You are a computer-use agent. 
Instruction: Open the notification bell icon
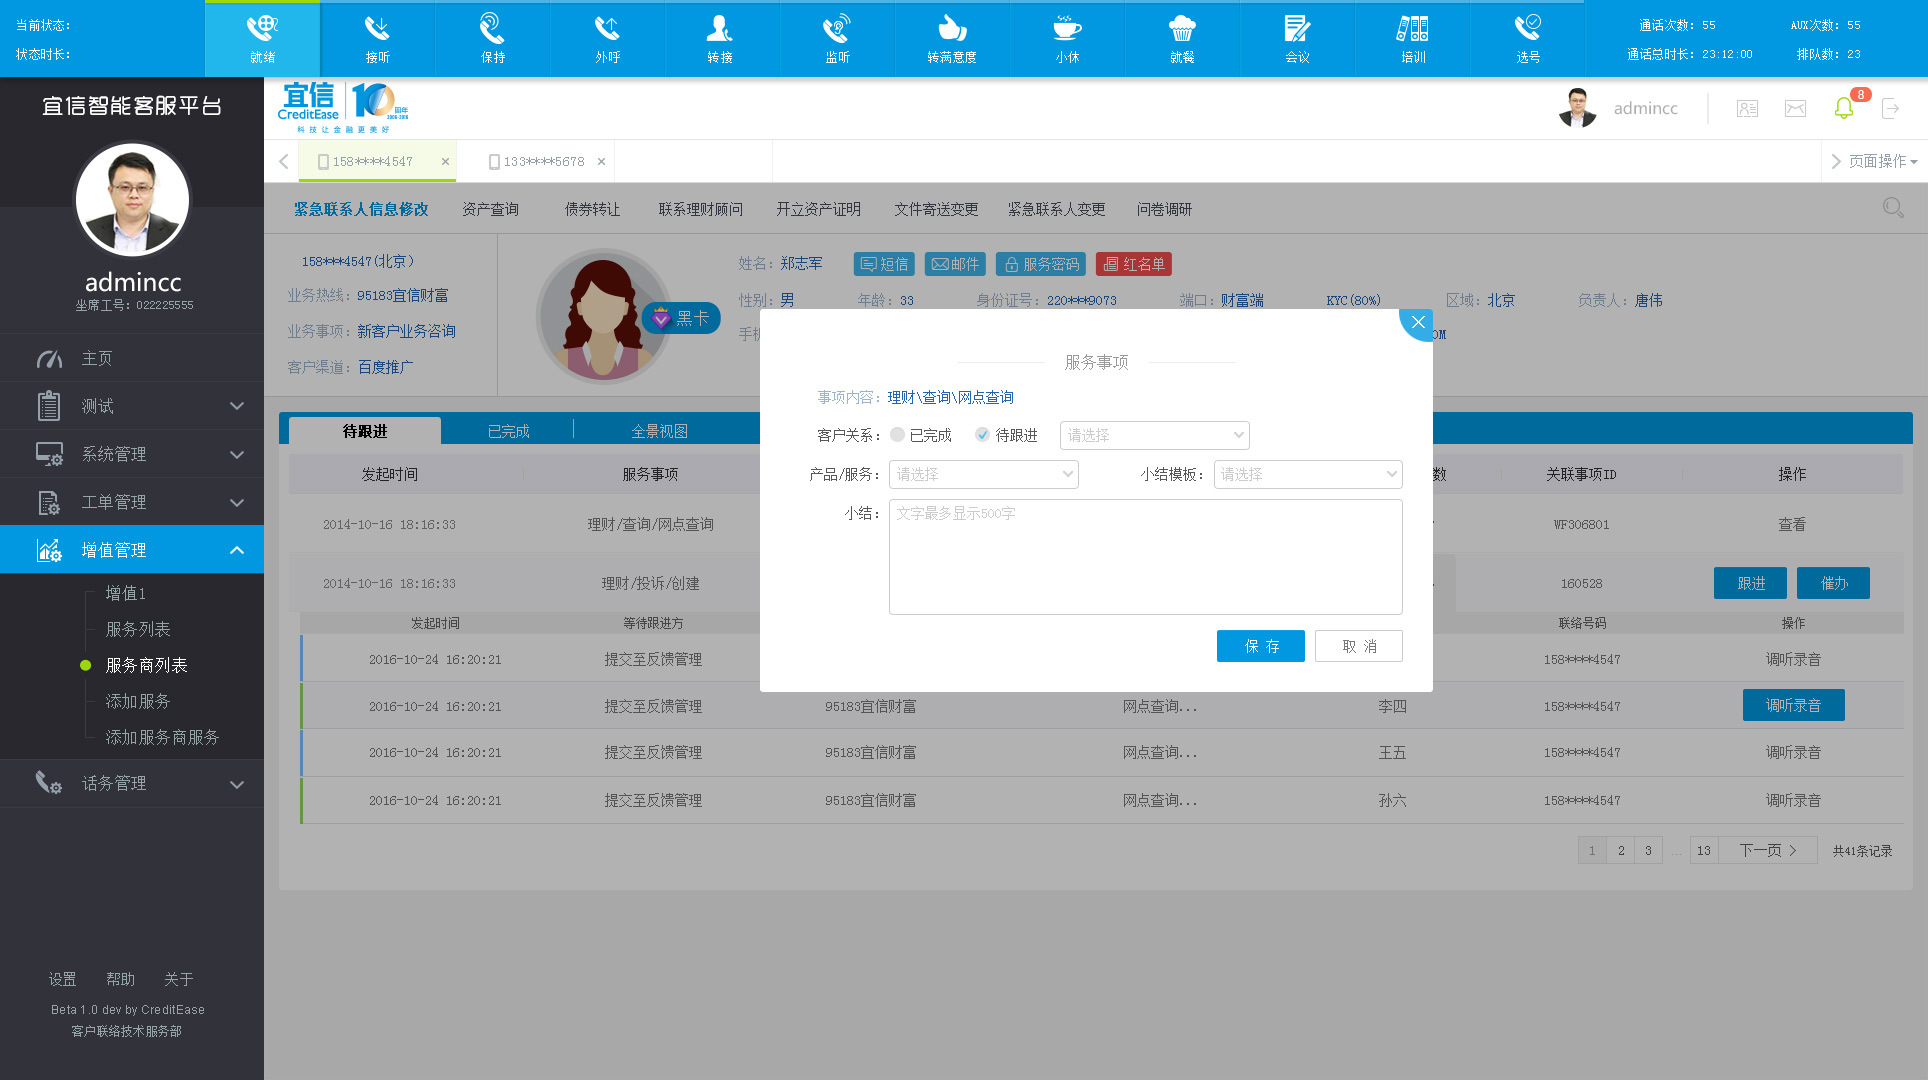click(1844, 108)
